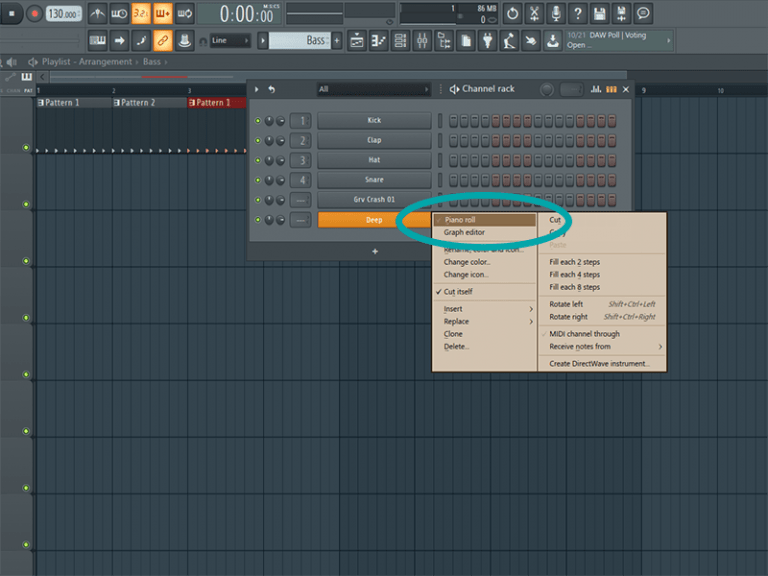Open the audio editor scissors icon
The height and width of the screenshot is (576, 768).
pos(534,13)
